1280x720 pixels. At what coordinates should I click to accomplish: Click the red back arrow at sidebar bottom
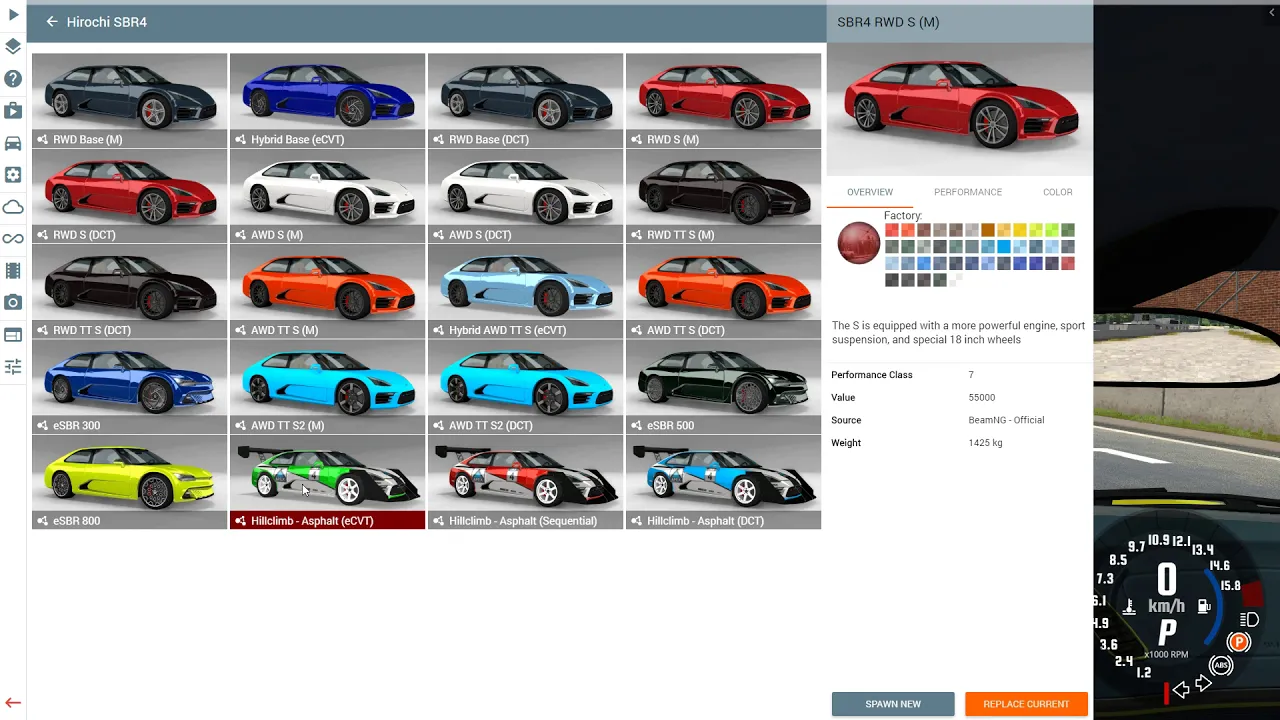(13, 703)
